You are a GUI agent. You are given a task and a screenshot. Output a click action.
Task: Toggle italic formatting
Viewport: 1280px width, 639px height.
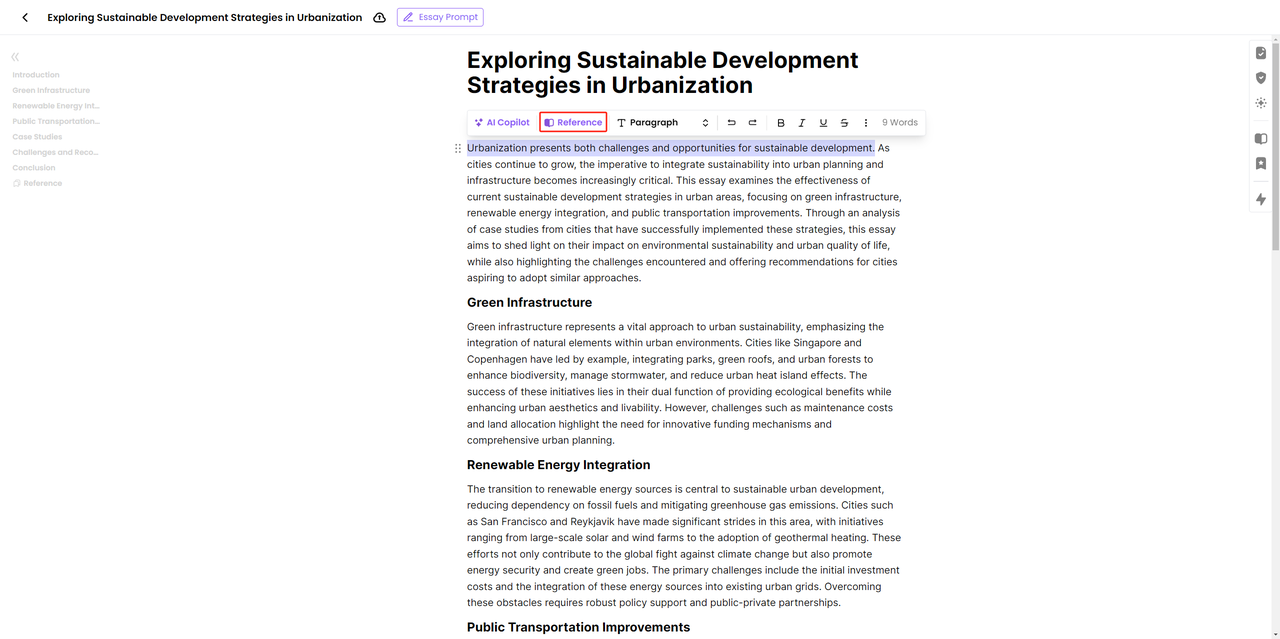coord(802,122)
